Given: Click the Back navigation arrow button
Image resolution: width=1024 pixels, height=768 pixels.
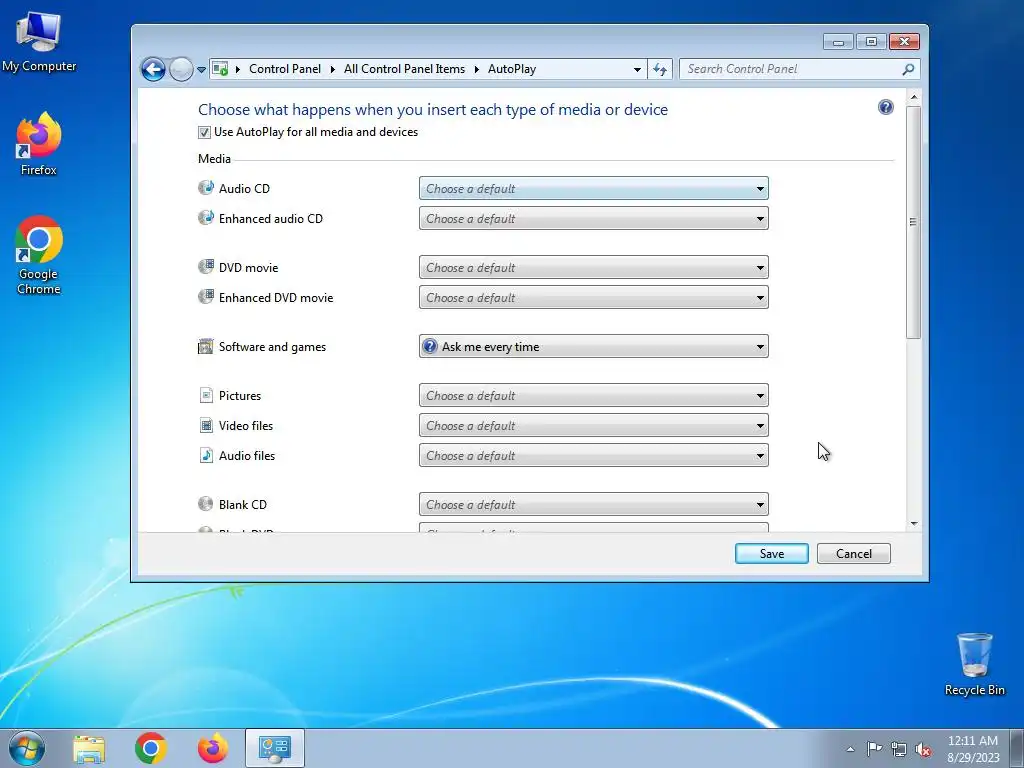Looking at the screenshot, I should pyautogui.click(x=153, y=69).
